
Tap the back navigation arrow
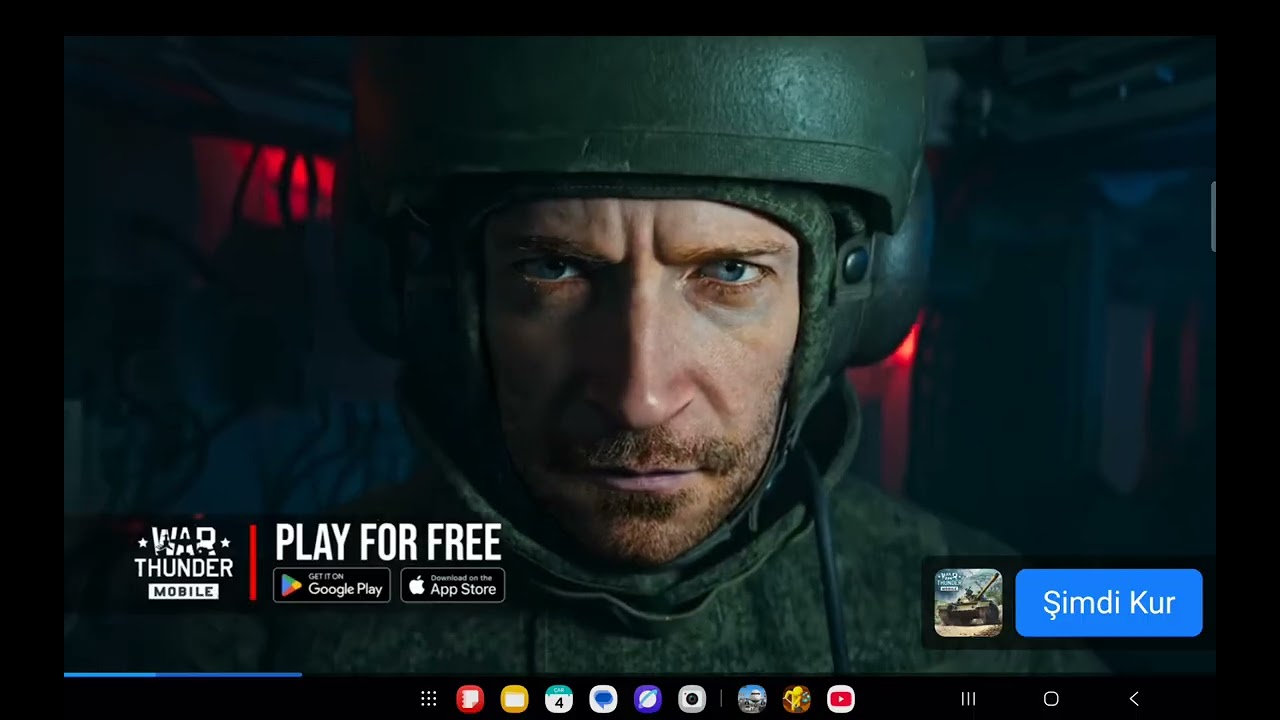tap(1134, 699)
